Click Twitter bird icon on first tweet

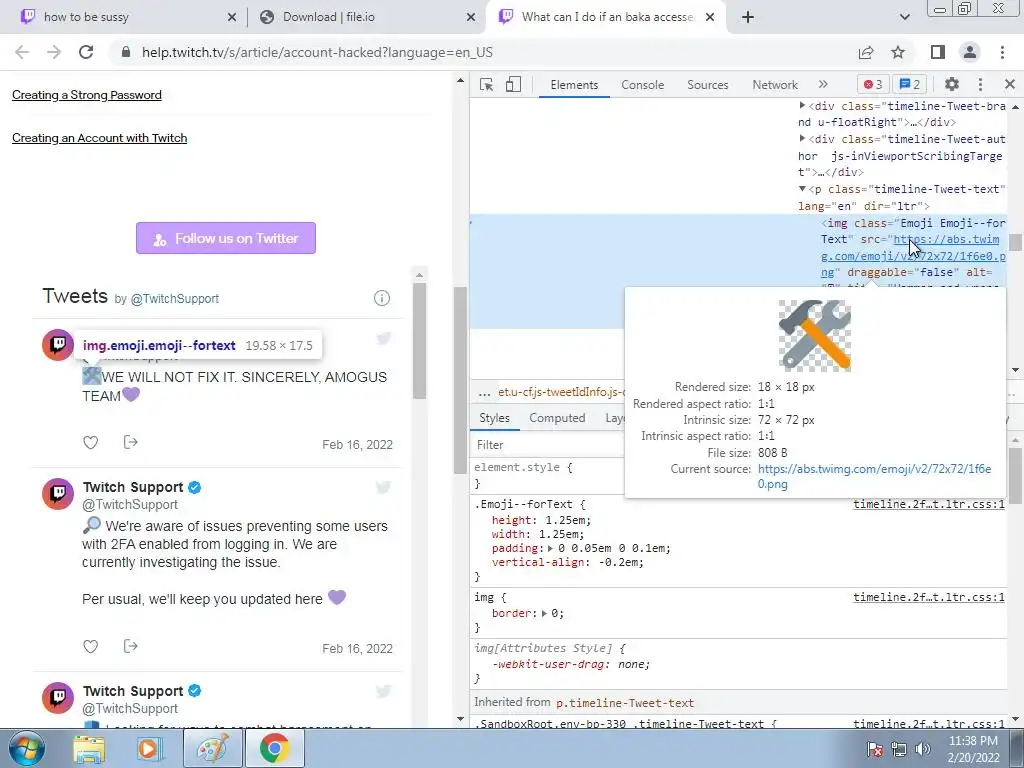(x=383, y=338)
